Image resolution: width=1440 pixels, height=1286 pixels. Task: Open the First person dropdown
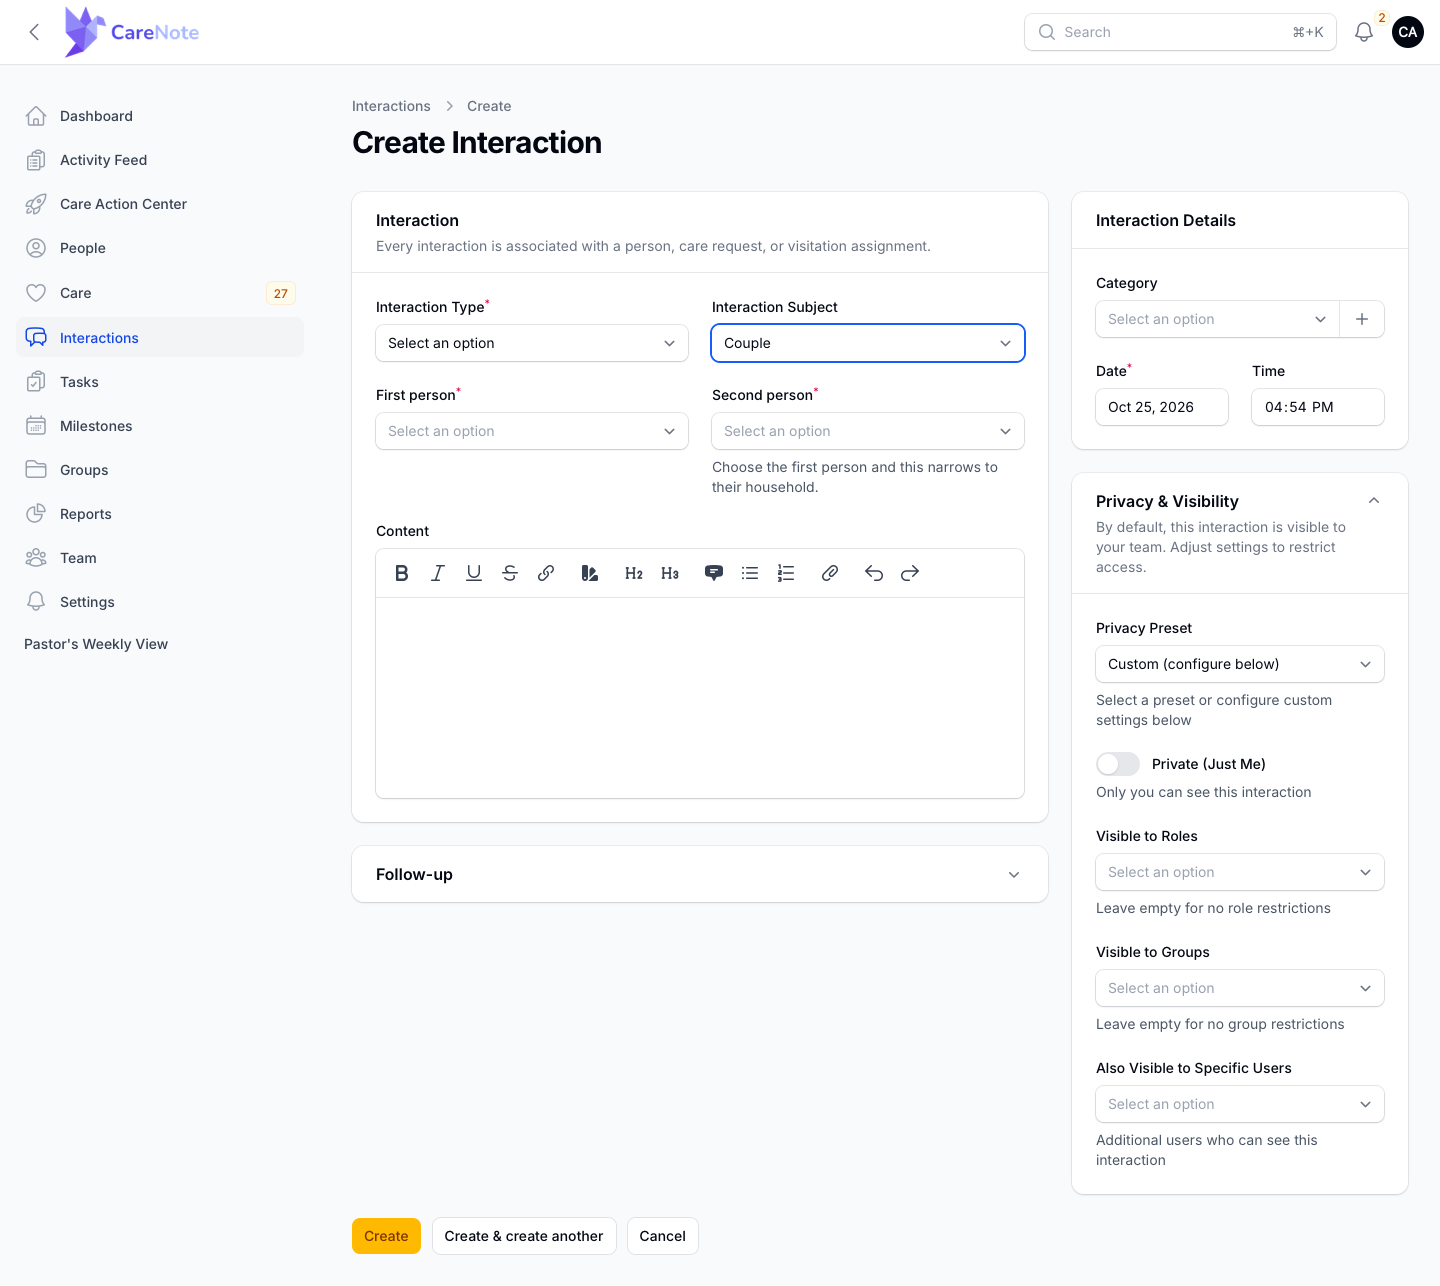[532, 431]
